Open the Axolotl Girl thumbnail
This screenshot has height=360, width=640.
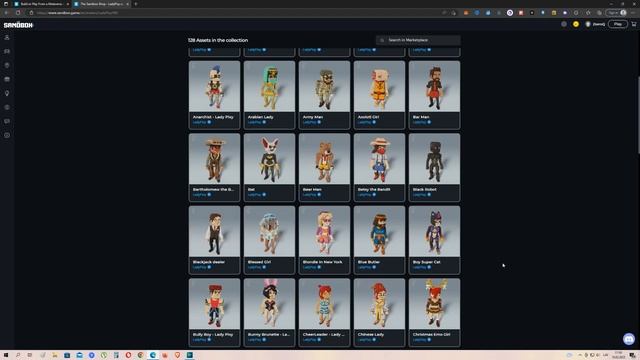click(379, 87)
